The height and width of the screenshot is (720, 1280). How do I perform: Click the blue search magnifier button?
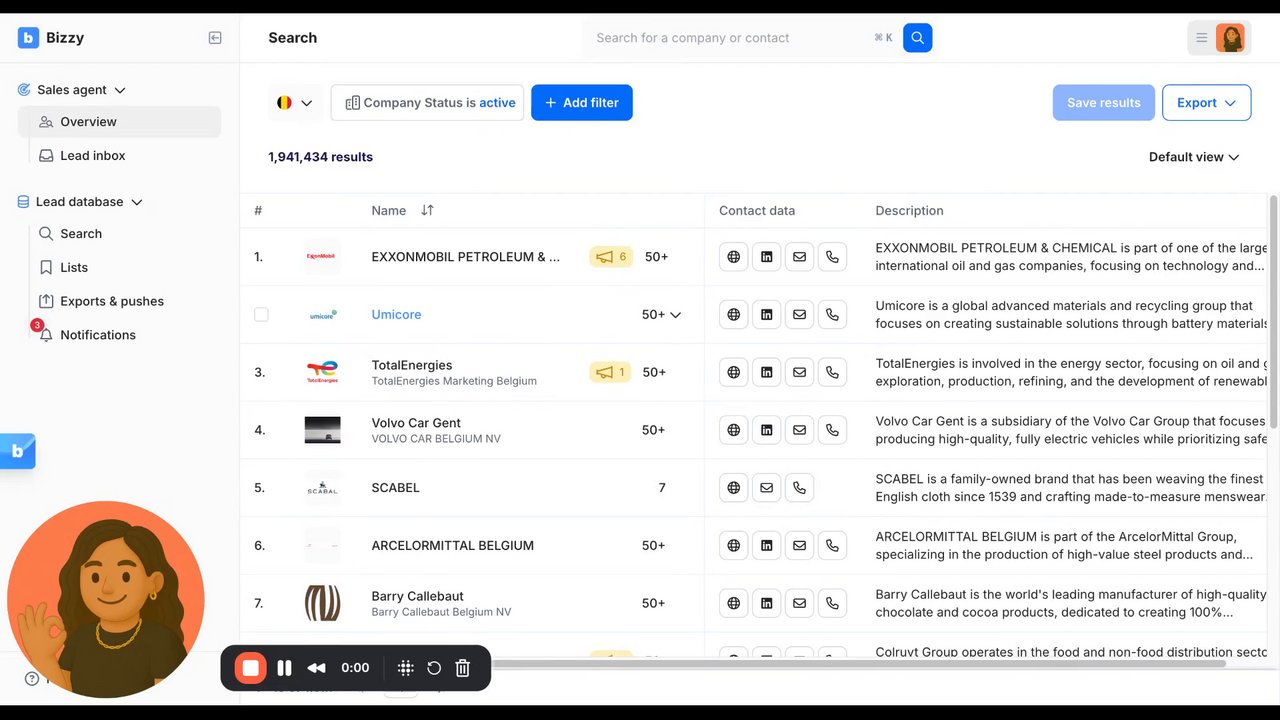917,38
